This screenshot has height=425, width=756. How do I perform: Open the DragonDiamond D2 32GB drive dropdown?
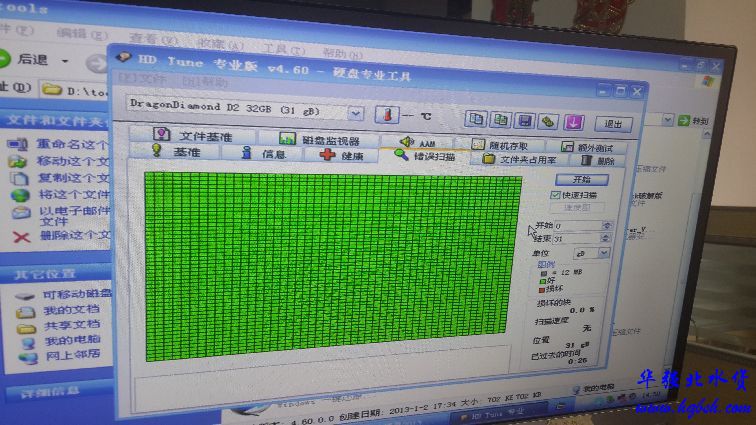pos(355,114)
